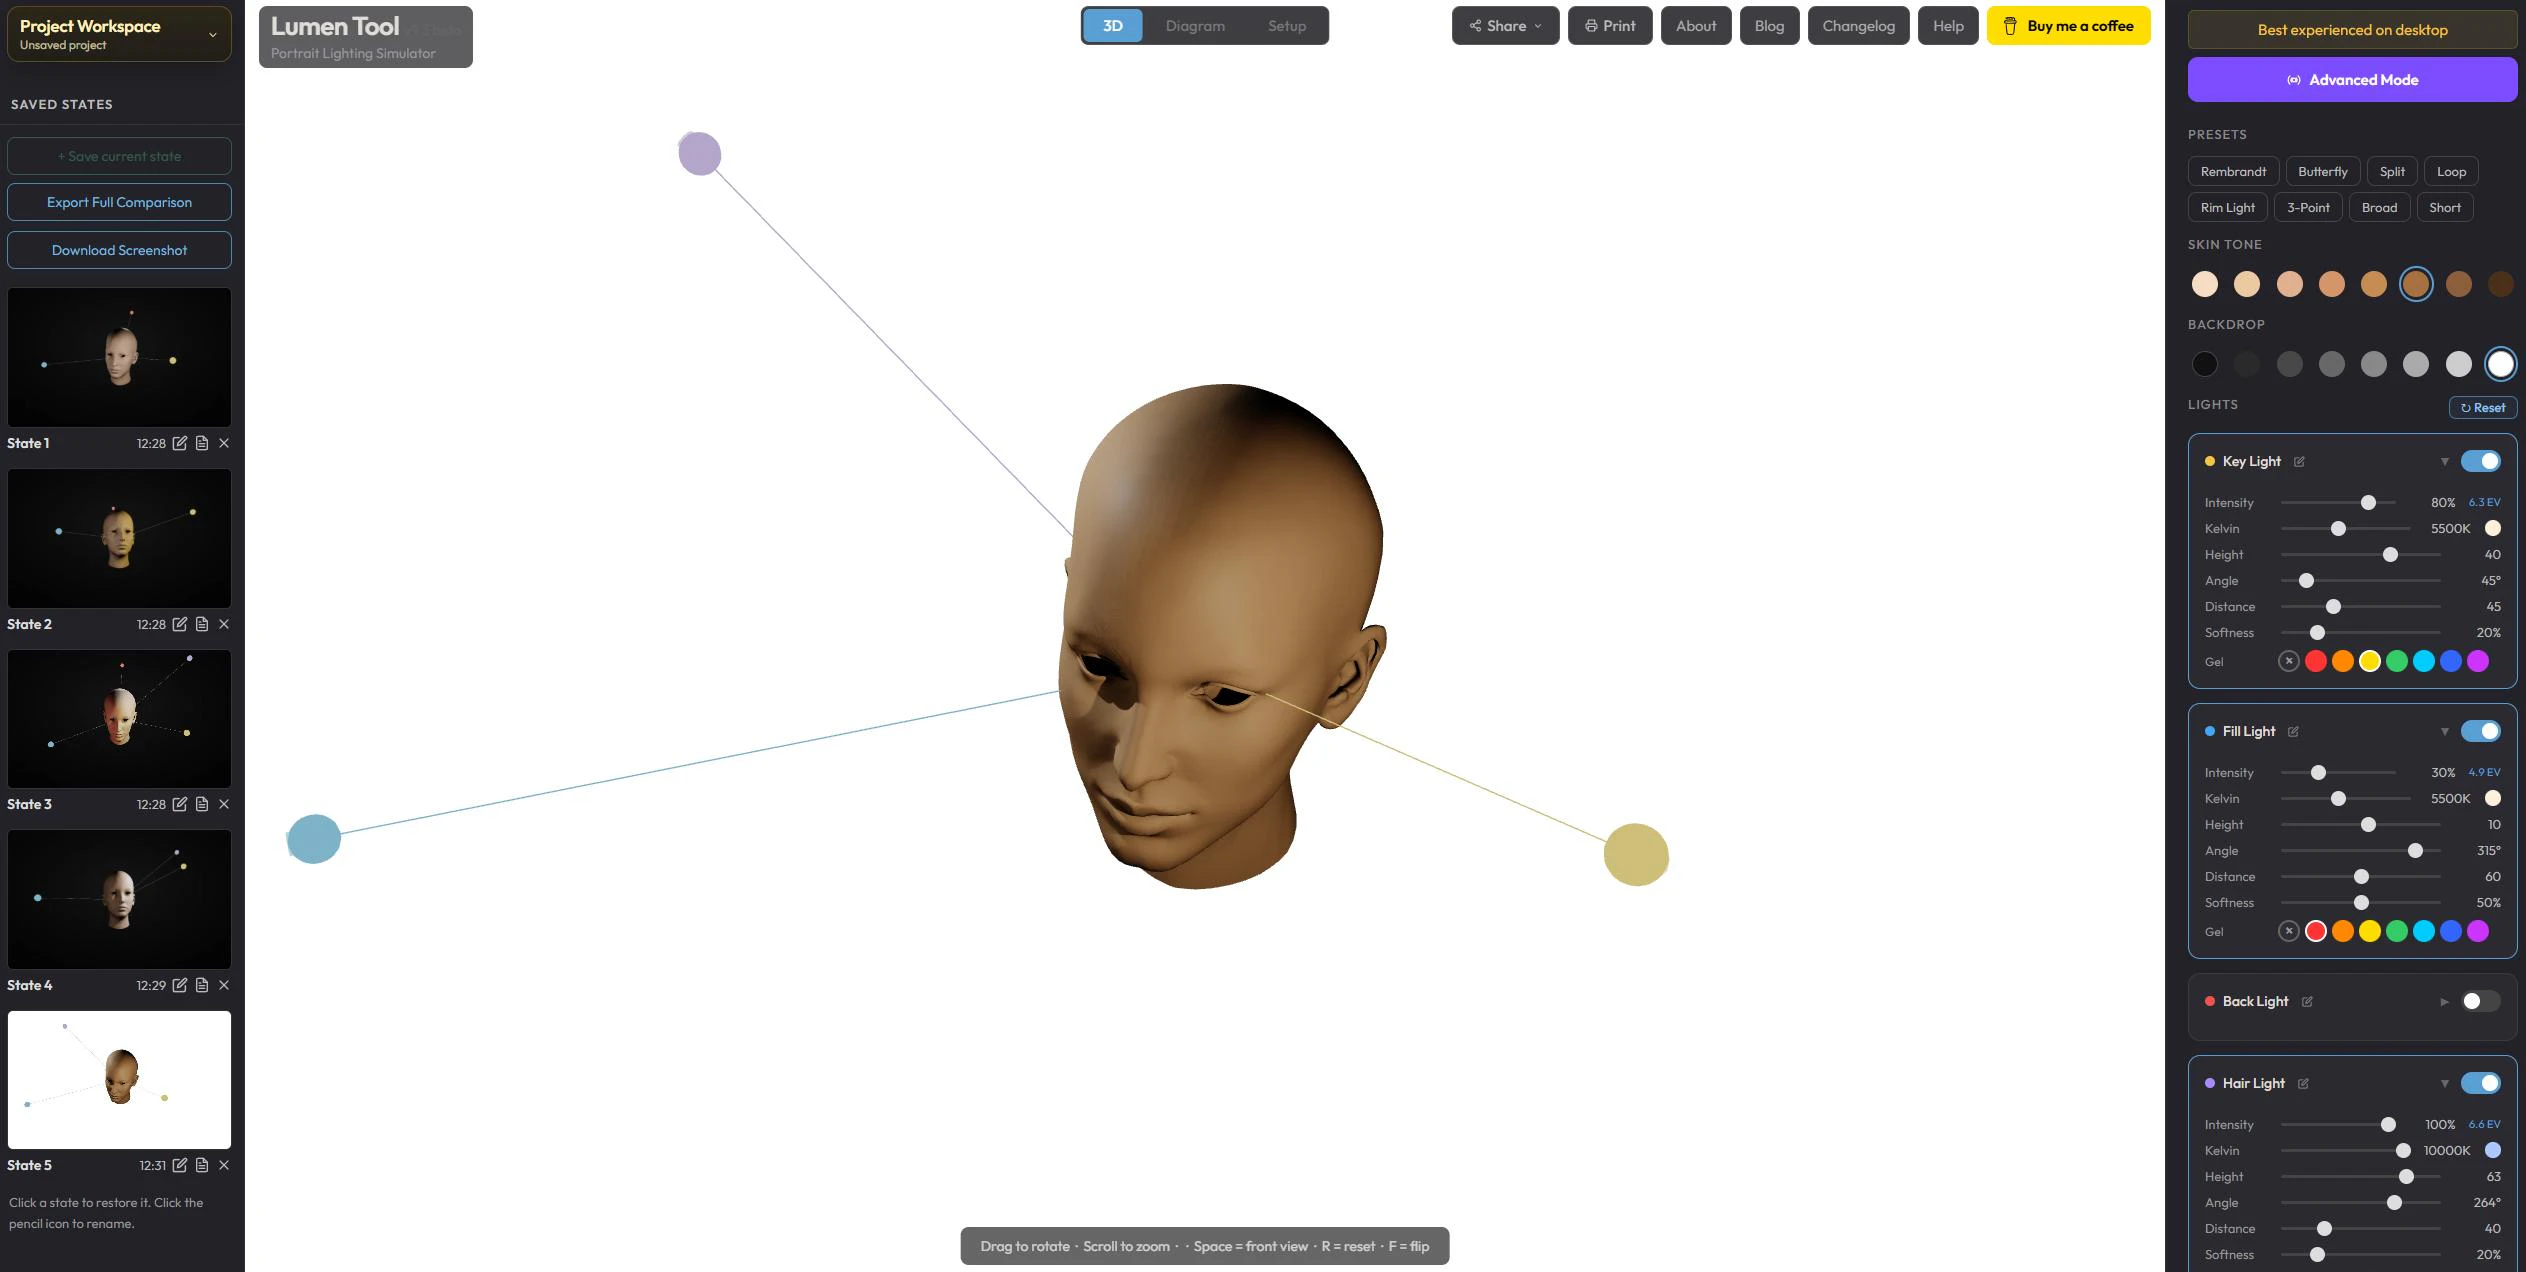Screen dimensions: 2526x1272
Task: Collapse the Key Light panel
Action: (2445, 461)
